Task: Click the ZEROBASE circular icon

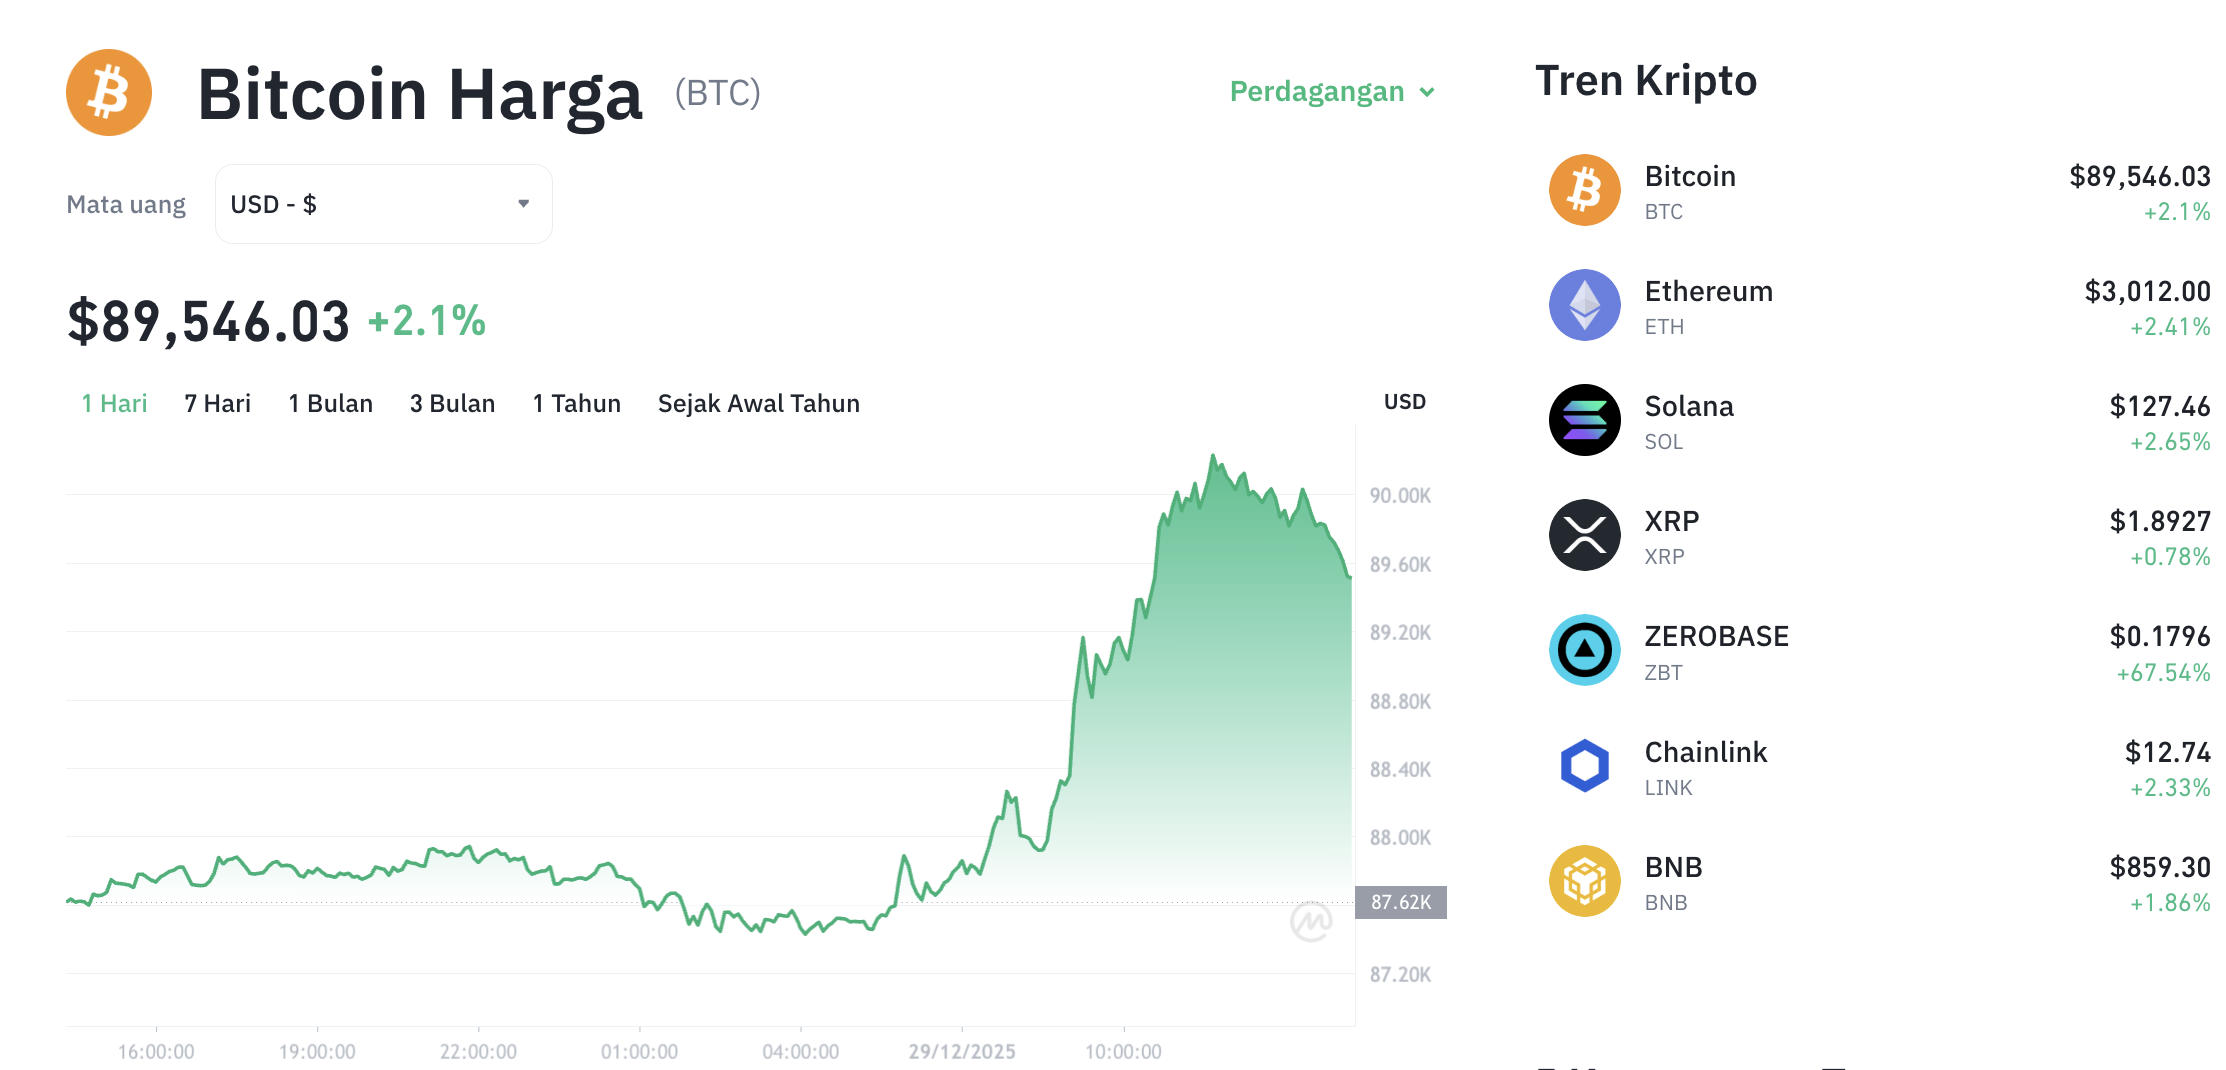Action: (1584, 650)
